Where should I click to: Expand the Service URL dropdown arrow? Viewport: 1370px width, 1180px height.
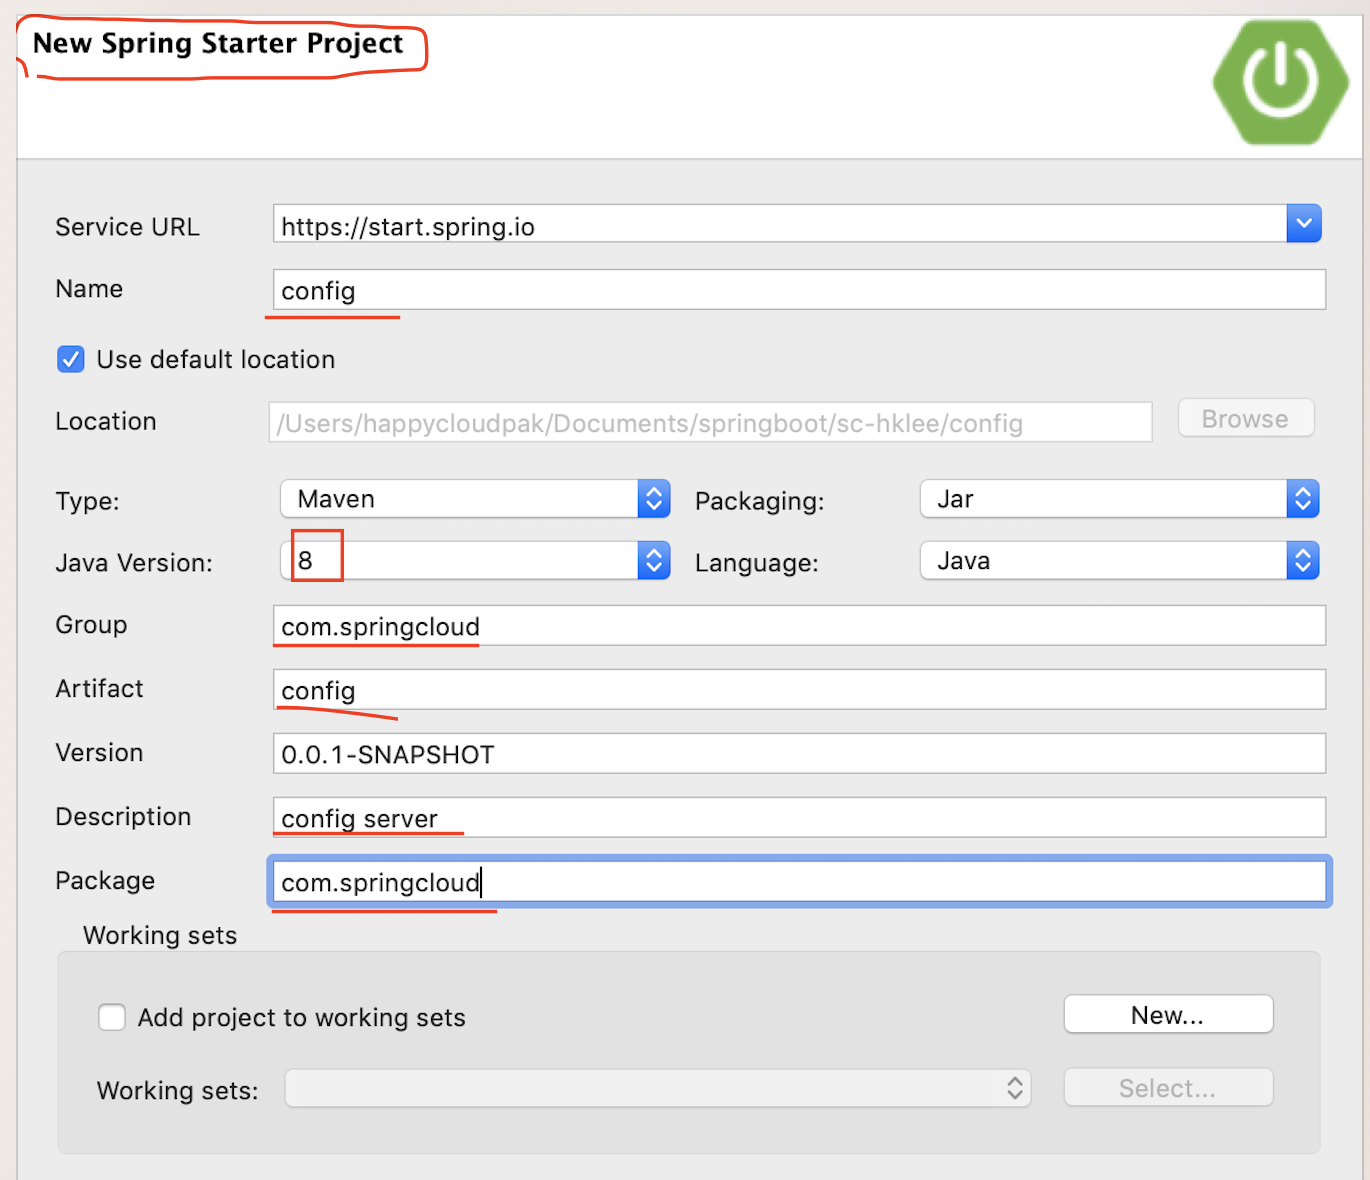tap(1304, 224)
